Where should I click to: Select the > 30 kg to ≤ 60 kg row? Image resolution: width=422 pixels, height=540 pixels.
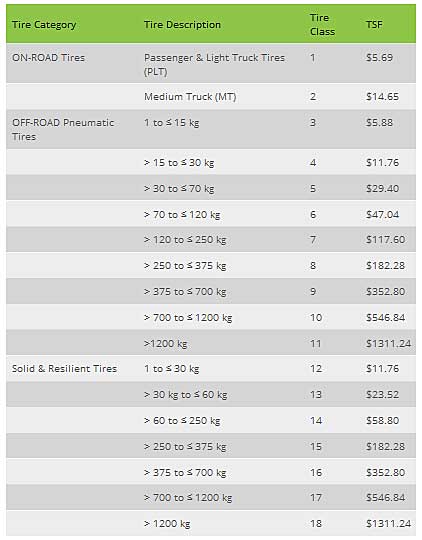point(211,394)
